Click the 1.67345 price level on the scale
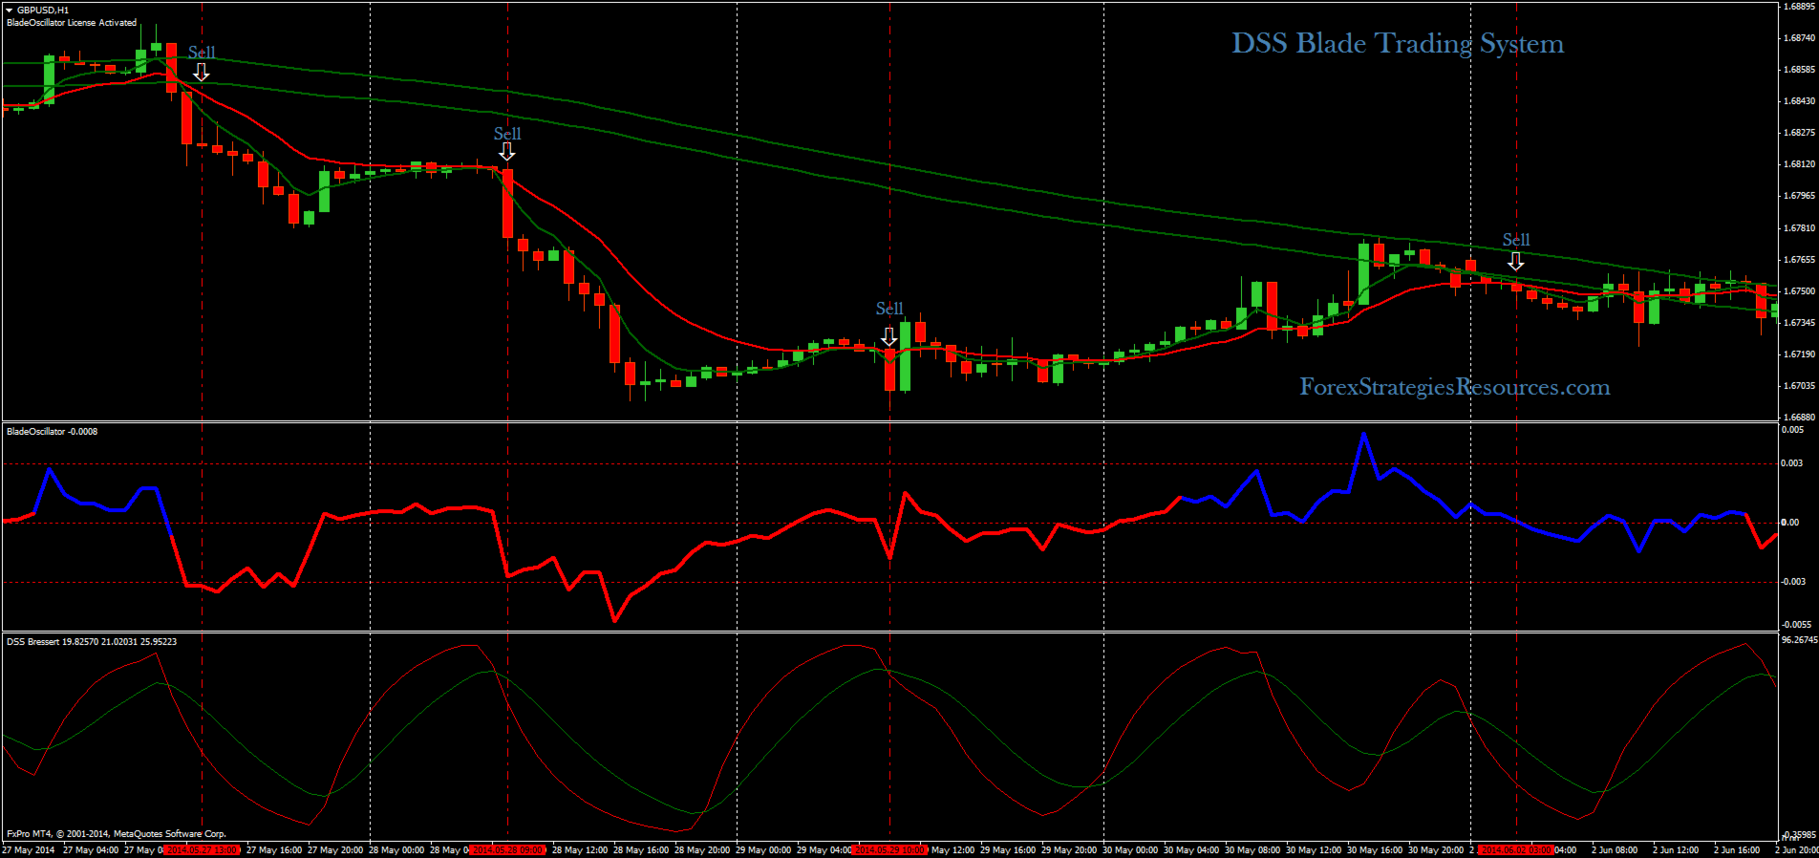1819x858 pixels. 1799,323
